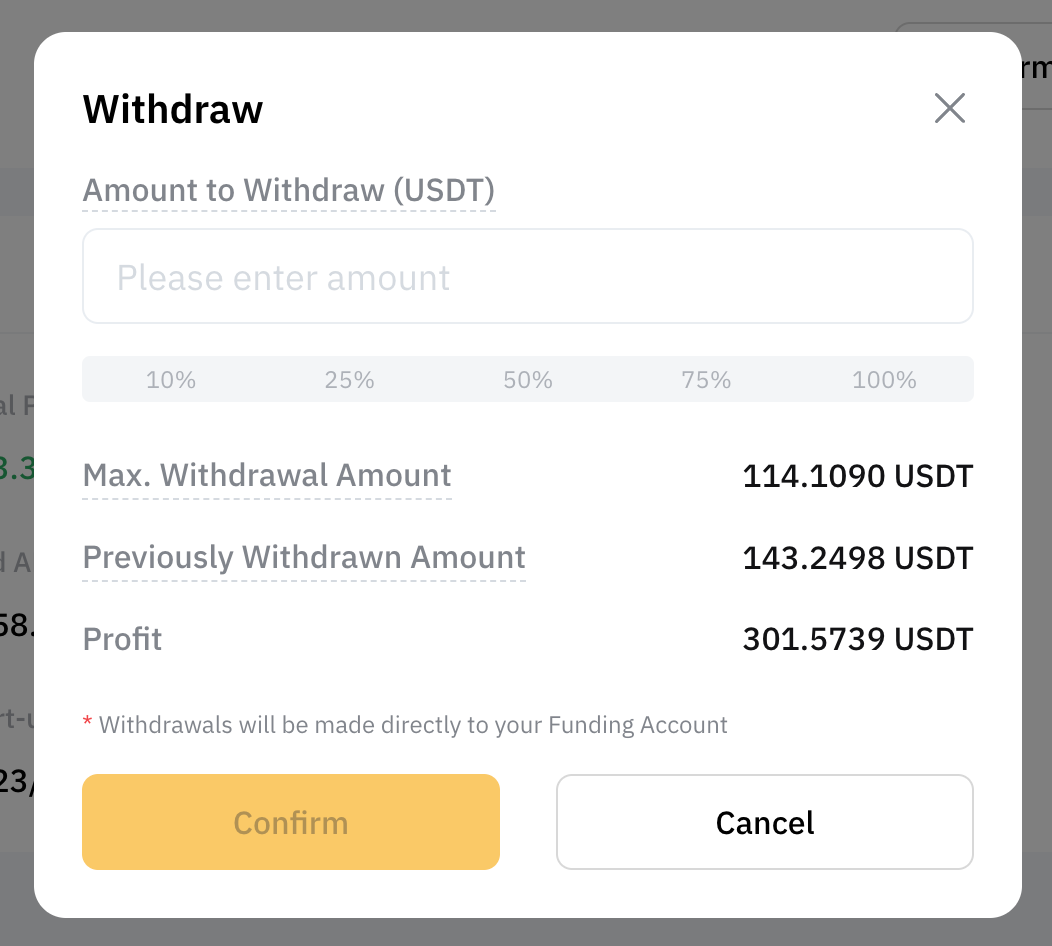Viewport: 1052px width, 946px height.
Task: Click the 301.5739 USDT profit value
Action: tap(857, 640)
